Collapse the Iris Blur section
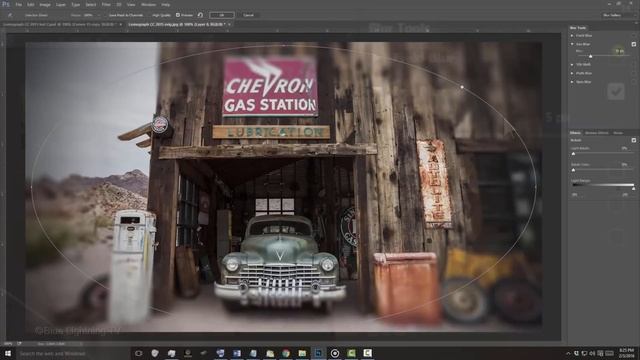 (572, 44)
